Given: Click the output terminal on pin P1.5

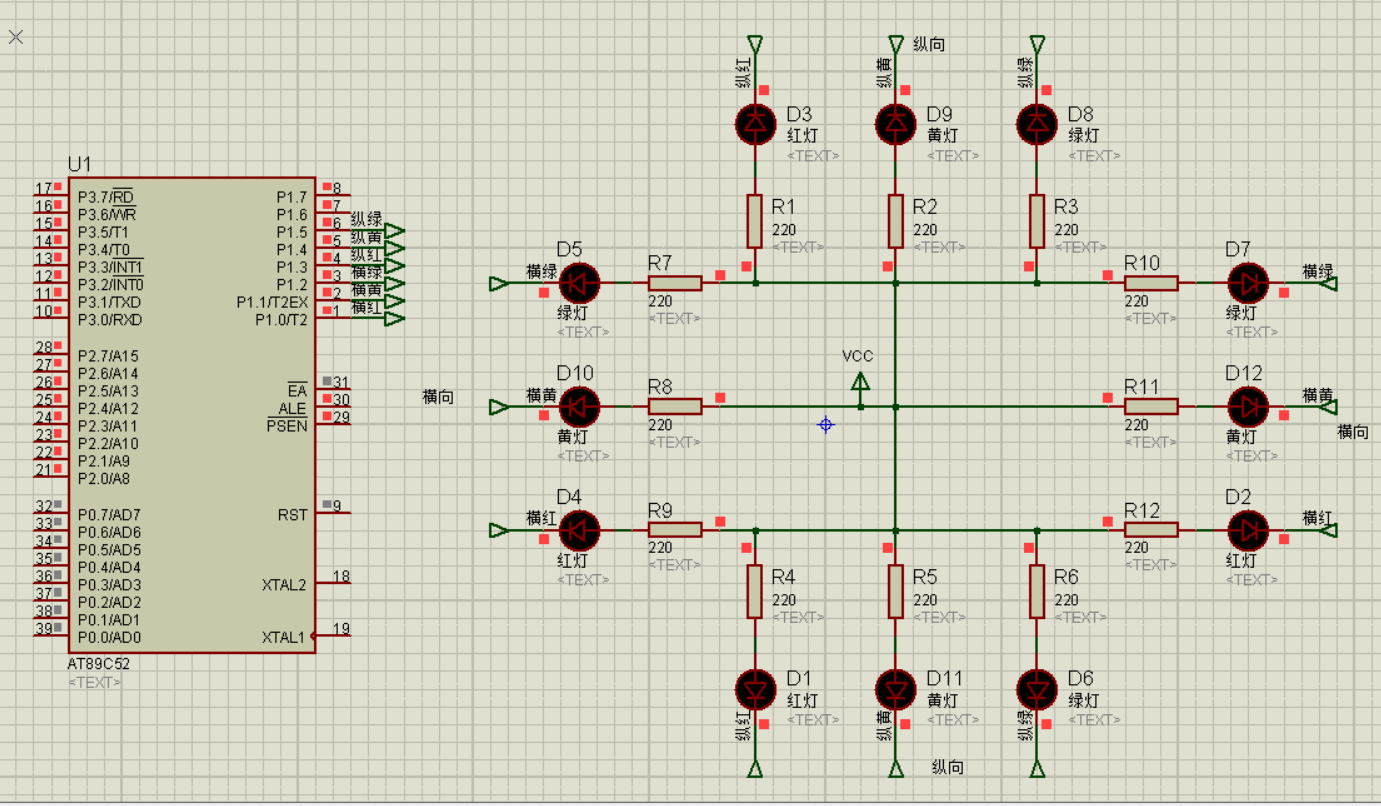Looking at the screenshot, I should click(395, 231).
